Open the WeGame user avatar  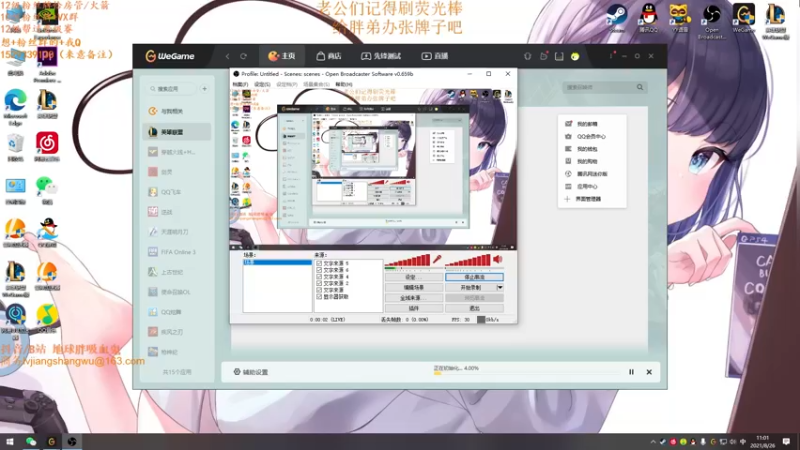[x=575, y=56]
